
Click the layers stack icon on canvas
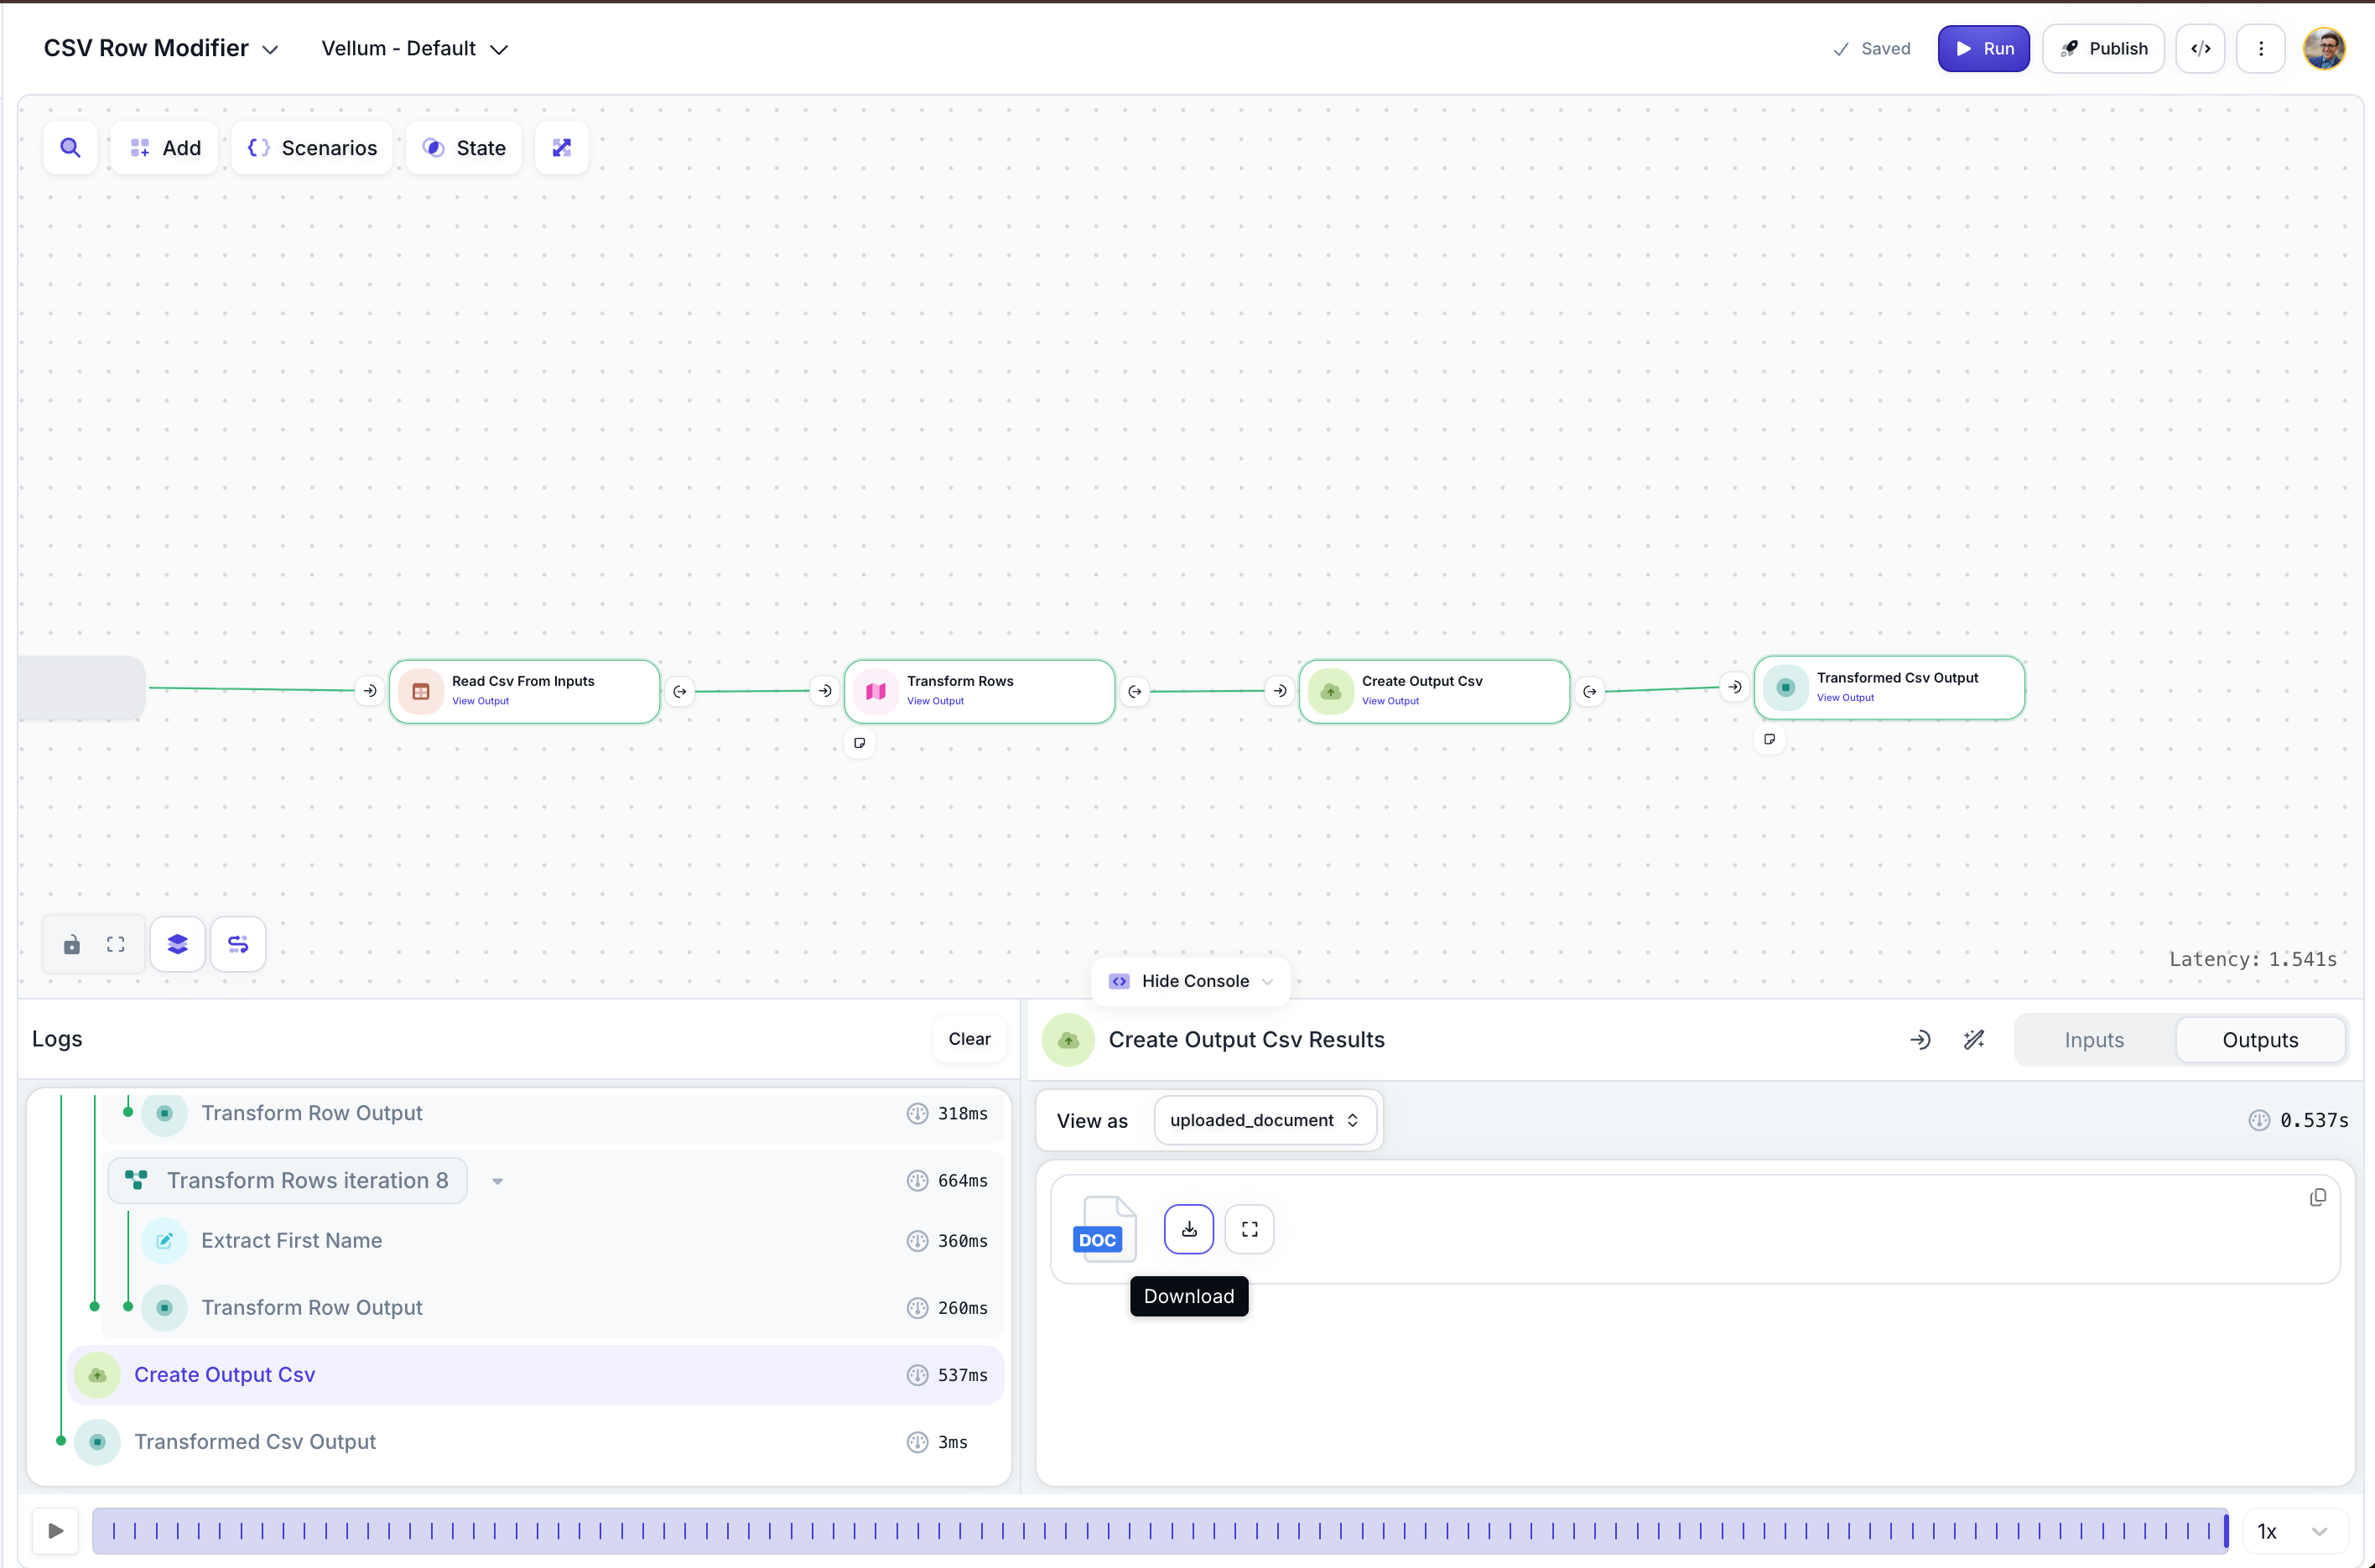[178, 944]
